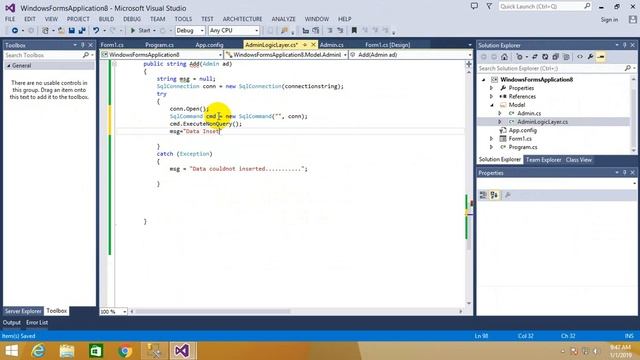Open Internet Explorer from the taskbar
640x360 pixels.
38,351
